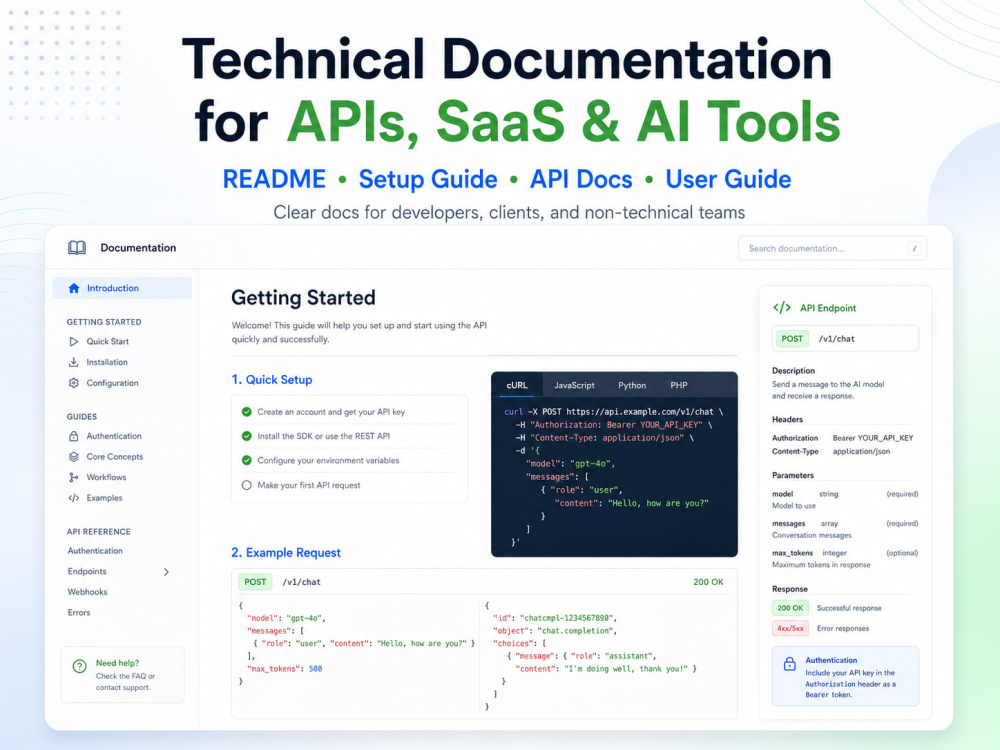The height and width of the screenshot is (750, 1000).
Task: Click the 200 OK response badge
Action: tap(790, 608)
